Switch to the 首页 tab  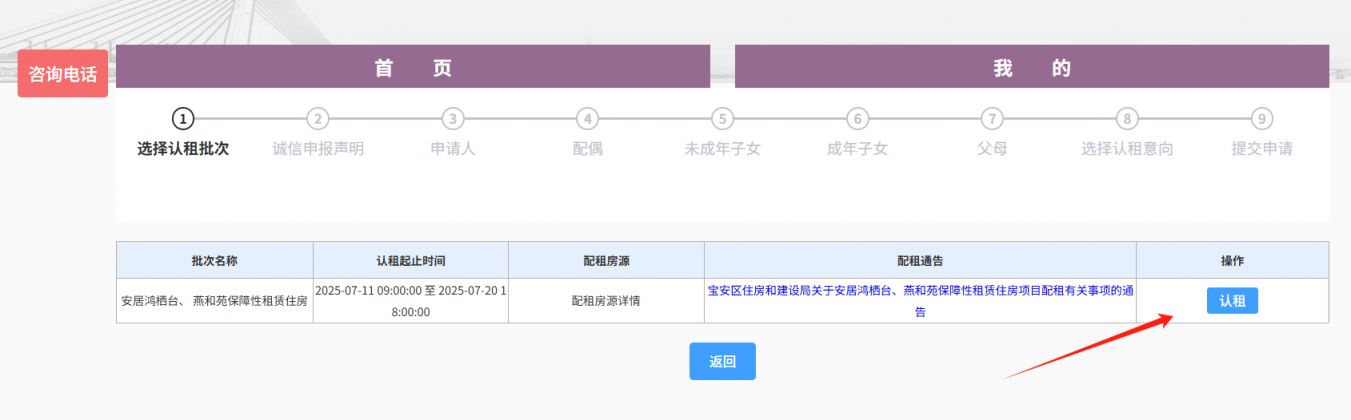(x=413, y=67)
